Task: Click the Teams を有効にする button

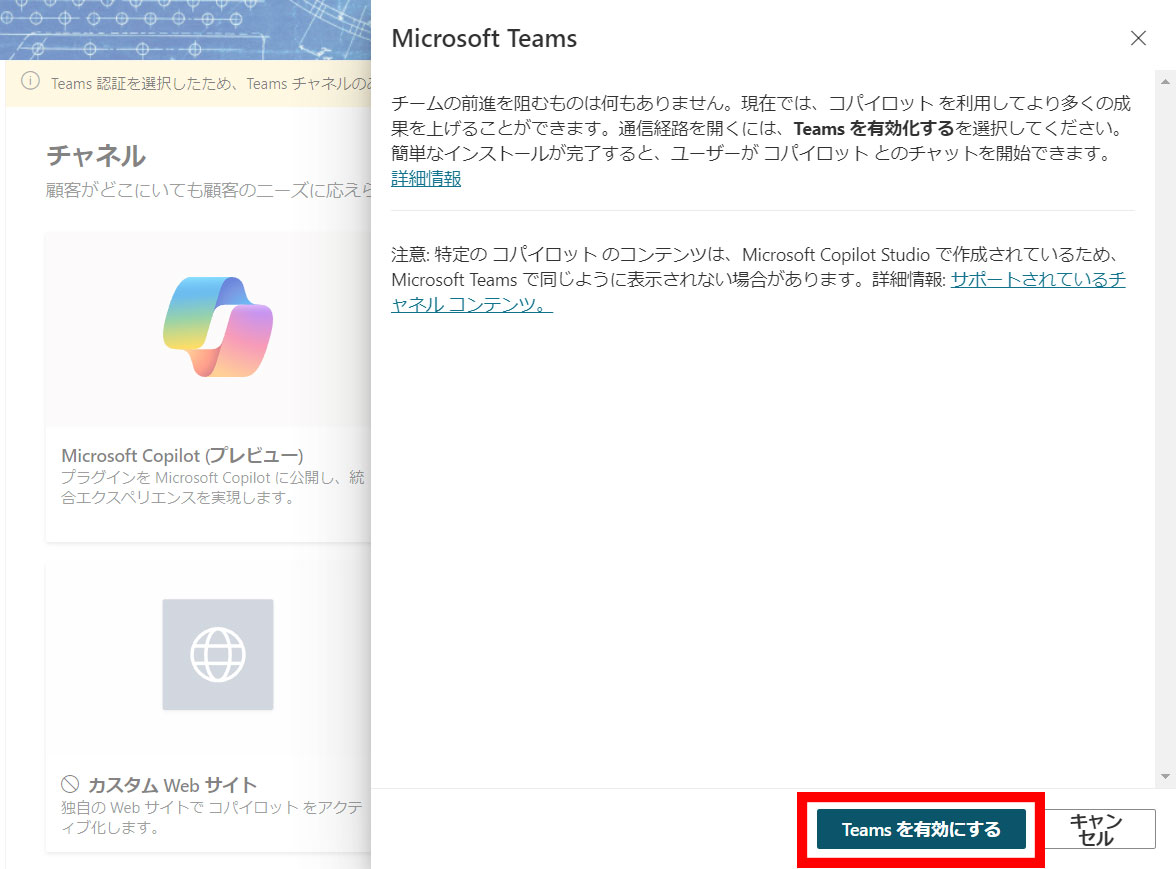Action: (x=920, y=829)
